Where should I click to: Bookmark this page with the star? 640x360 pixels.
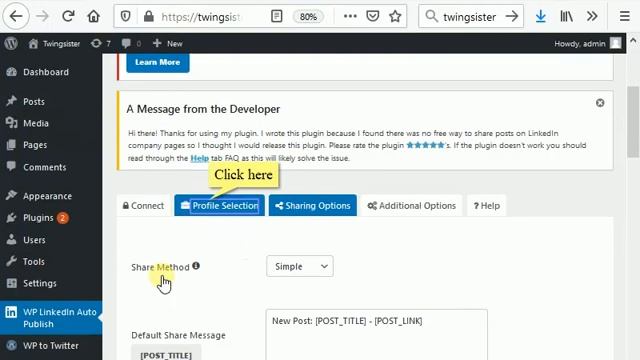point(395,16)
